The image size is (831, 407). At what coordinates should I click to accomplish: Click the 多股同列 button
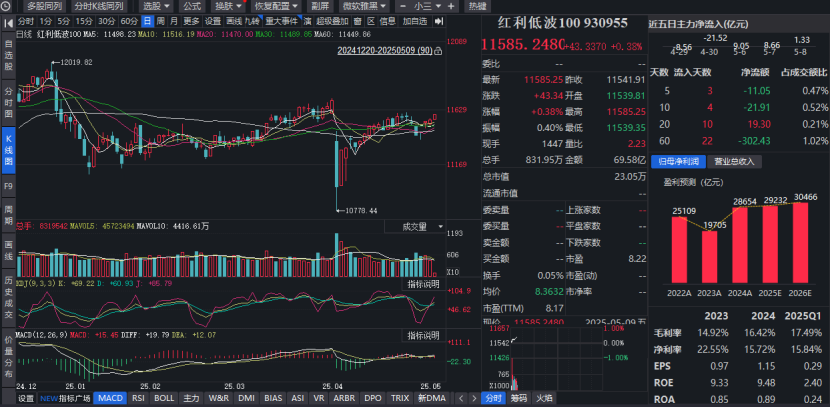coord(45,6)
